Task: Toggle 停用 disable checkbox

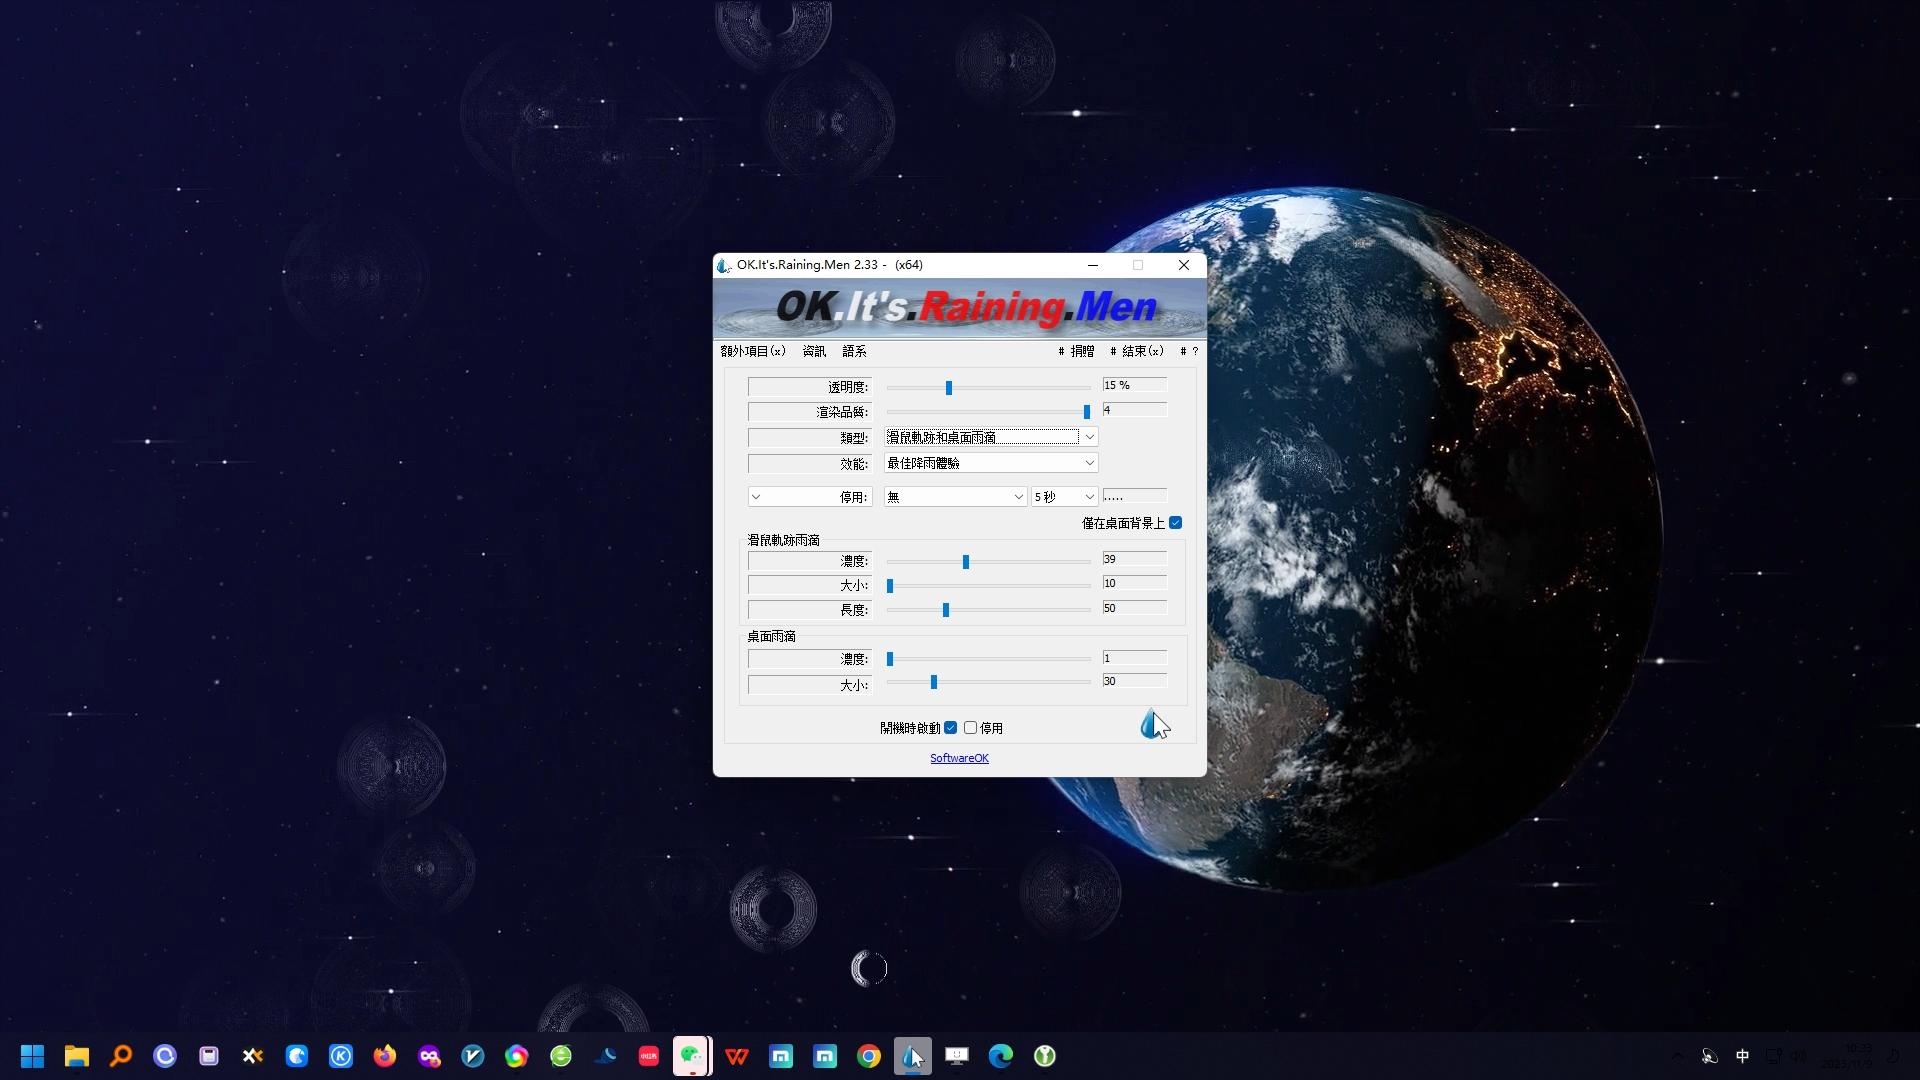Action: 969,728
